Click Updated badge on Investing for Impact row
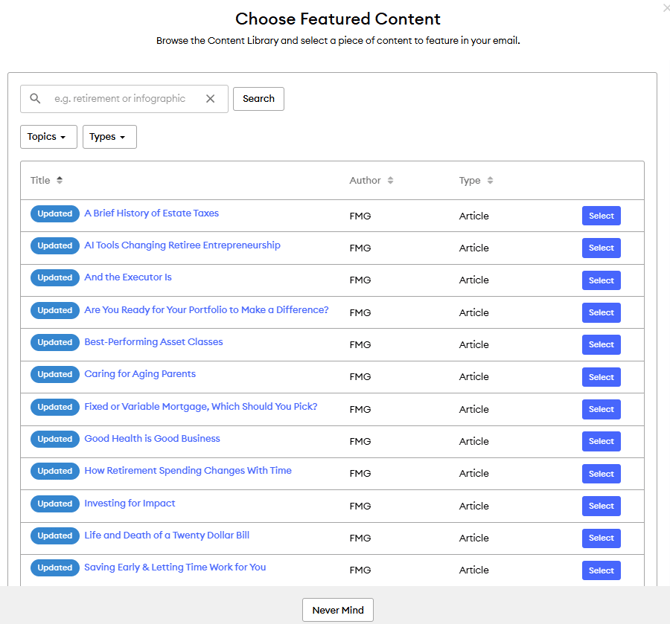This screenshot has width=670, height=624. [x=55, y=503]
